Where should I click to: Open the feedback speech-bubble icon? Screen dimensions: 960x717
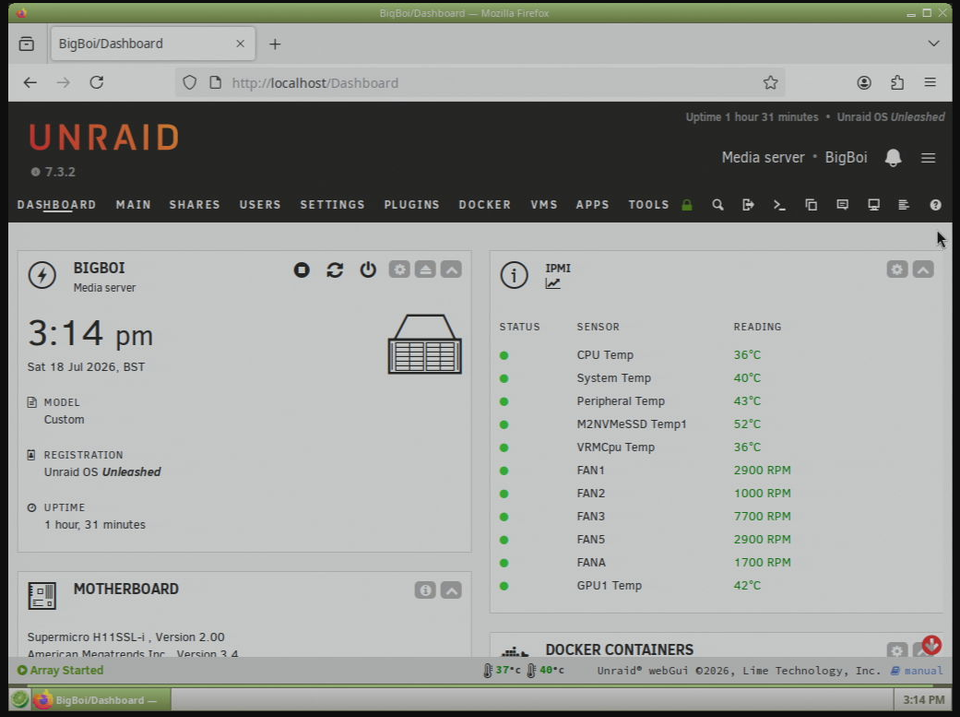[842, 205]
